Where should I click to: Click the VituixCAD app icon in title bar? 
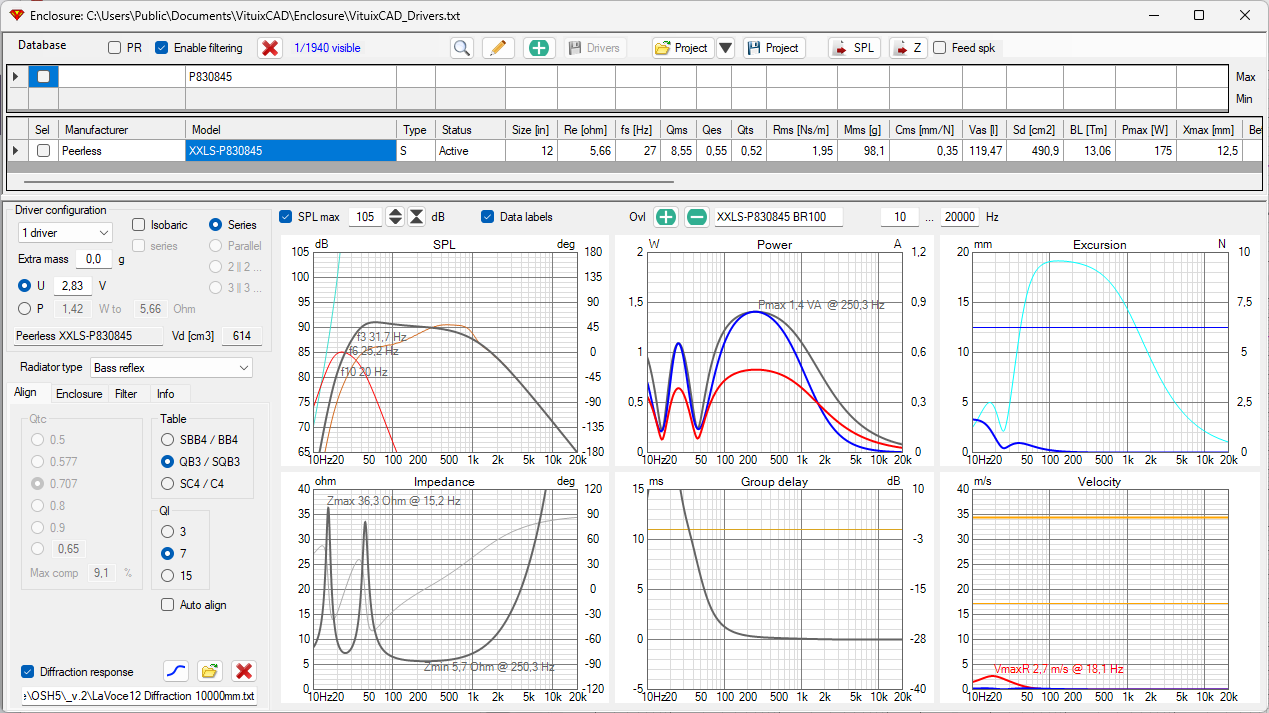click(16, 15)
